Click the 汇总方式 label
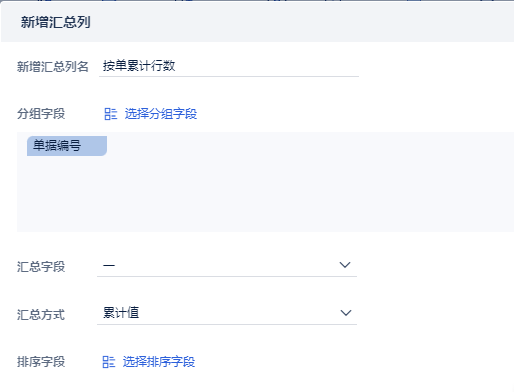Image resolution: width=514 pixels, height=392 pixels. click(x=41, y=315)
